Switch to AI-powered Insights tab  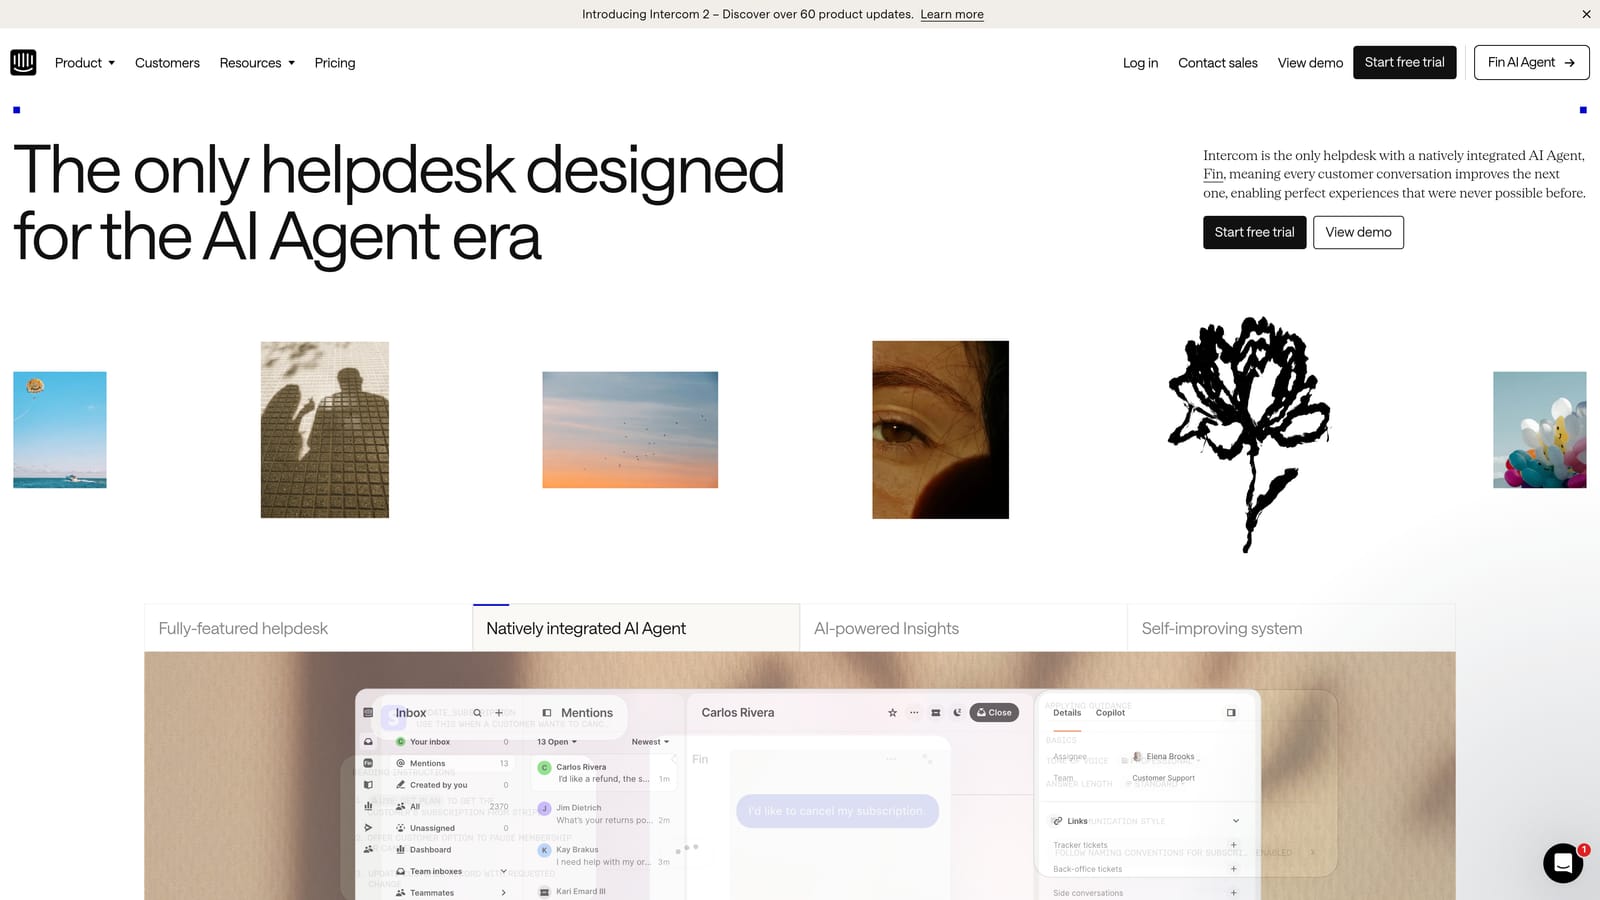(963, 628)
